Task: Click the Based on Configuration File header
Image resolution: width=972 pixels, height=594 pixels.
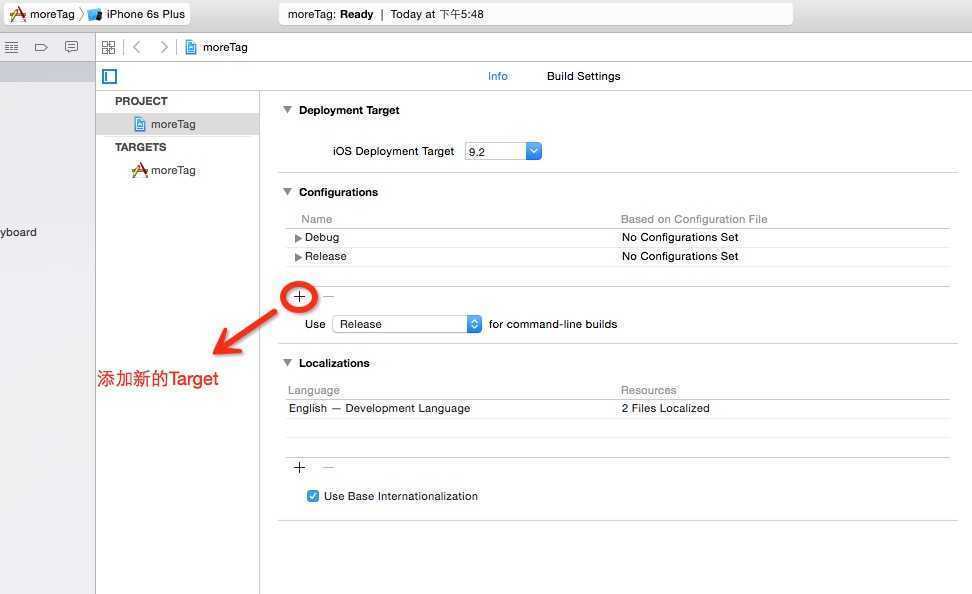Action: click(x=694, y=219)
